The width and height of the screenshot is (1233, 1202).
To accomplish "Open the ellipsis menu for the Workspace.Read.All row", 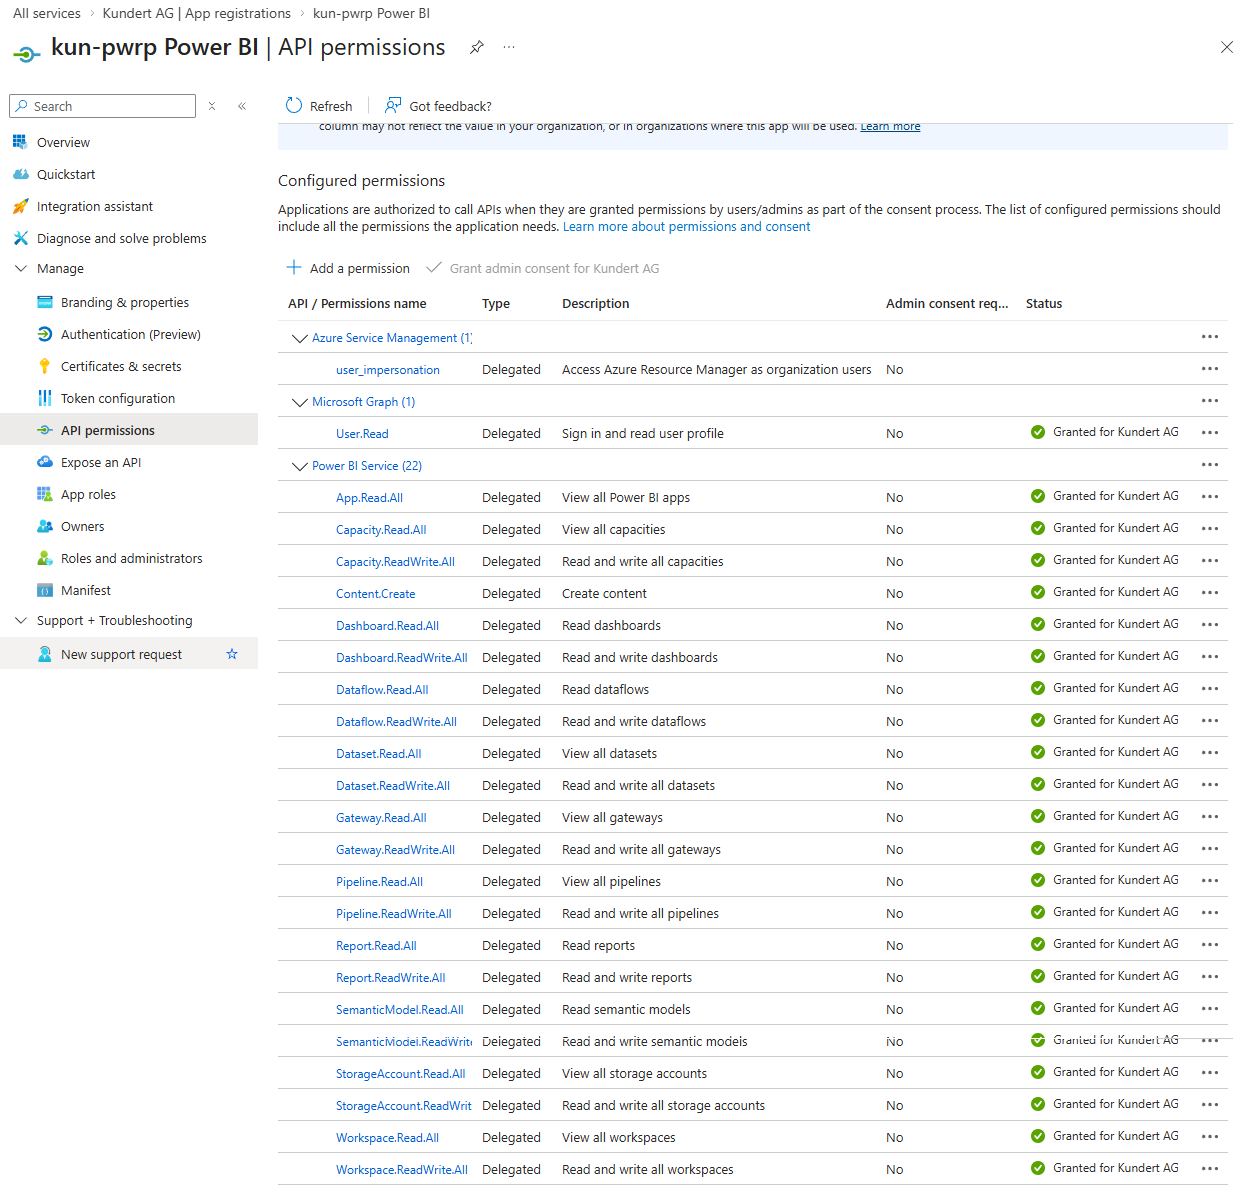I will point(1210,1137).
